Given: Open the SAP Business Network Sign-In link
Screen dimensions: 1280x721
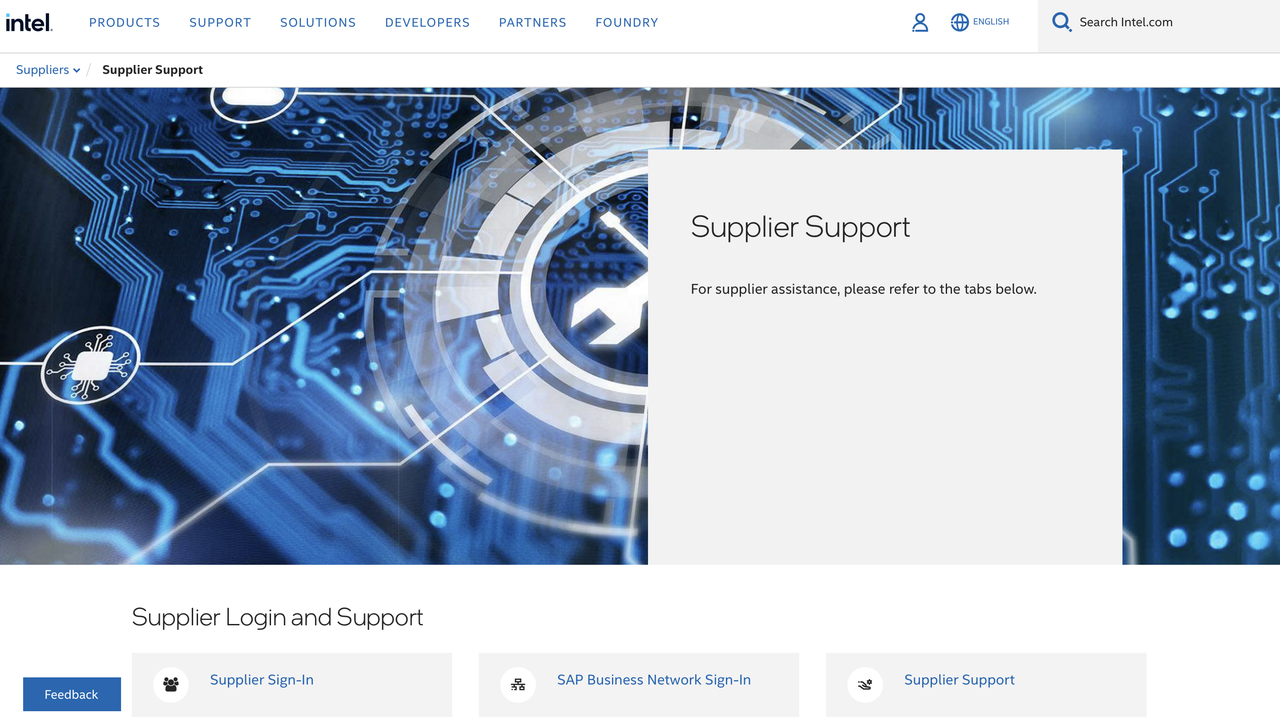Looking at the screenshot, I should click(x=654, y=680).
